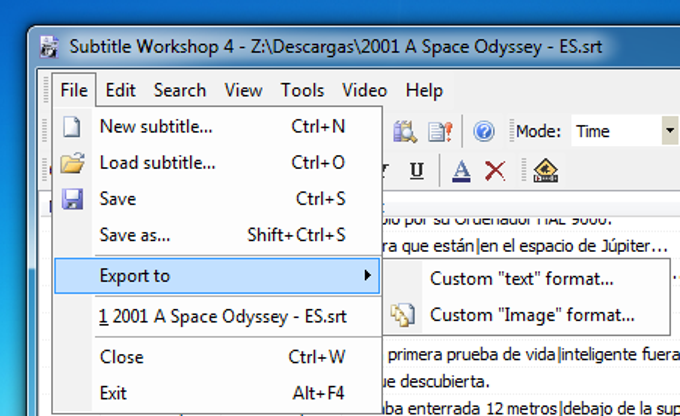Click the binoculars search toolbar icon

[405, 131]
